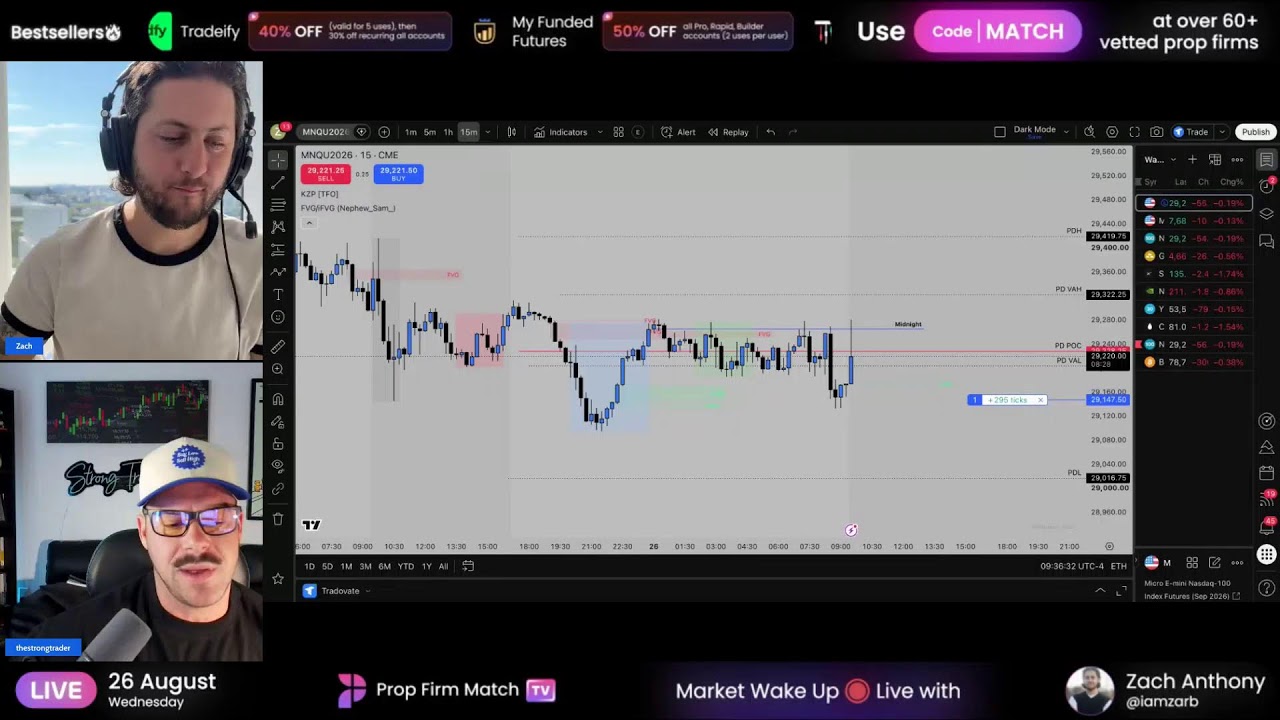Select the trend line drawing tool
This screenshot has height=720, width=1280.
(278, 183)
